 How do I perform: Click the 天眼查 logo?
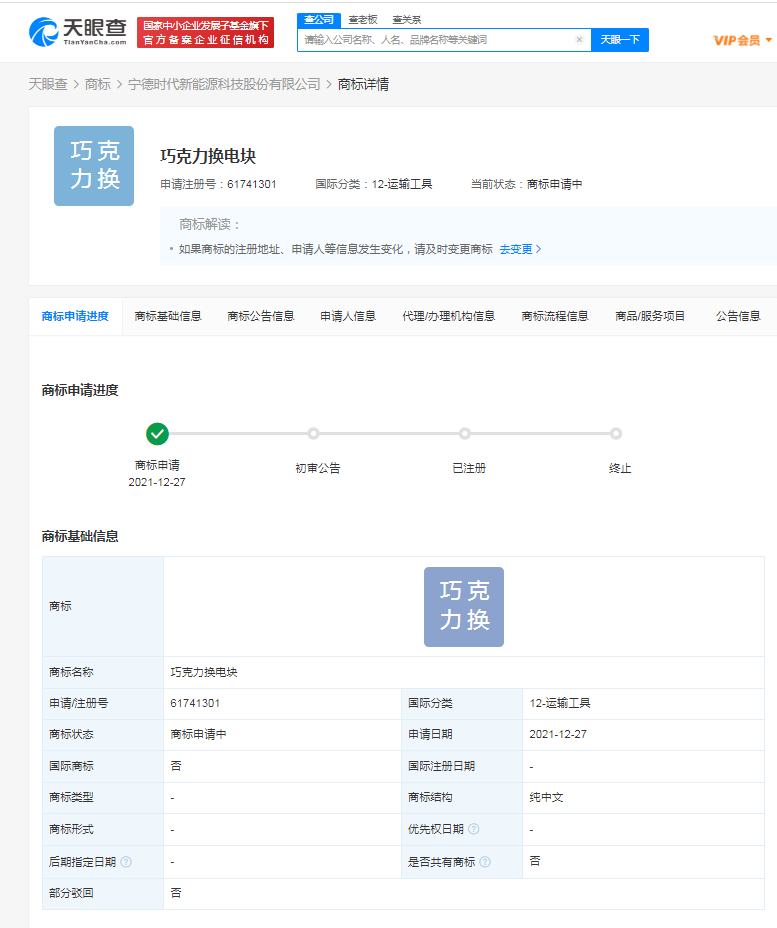[78, 32]
